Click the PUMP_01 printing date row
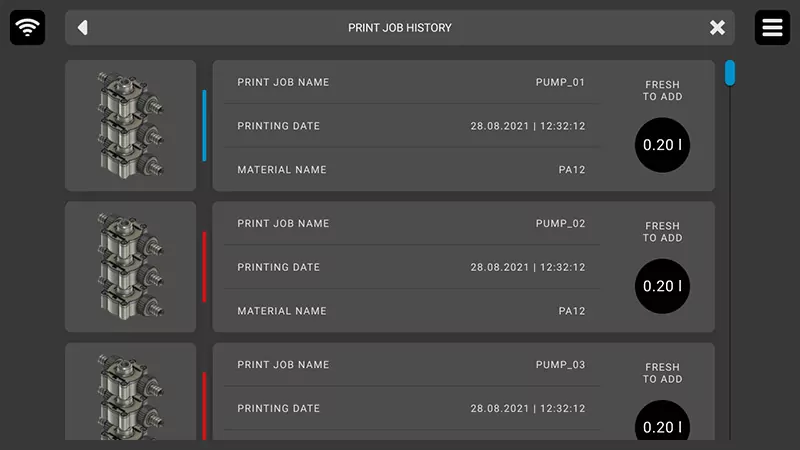800x450 pixels. pos(411,126)
